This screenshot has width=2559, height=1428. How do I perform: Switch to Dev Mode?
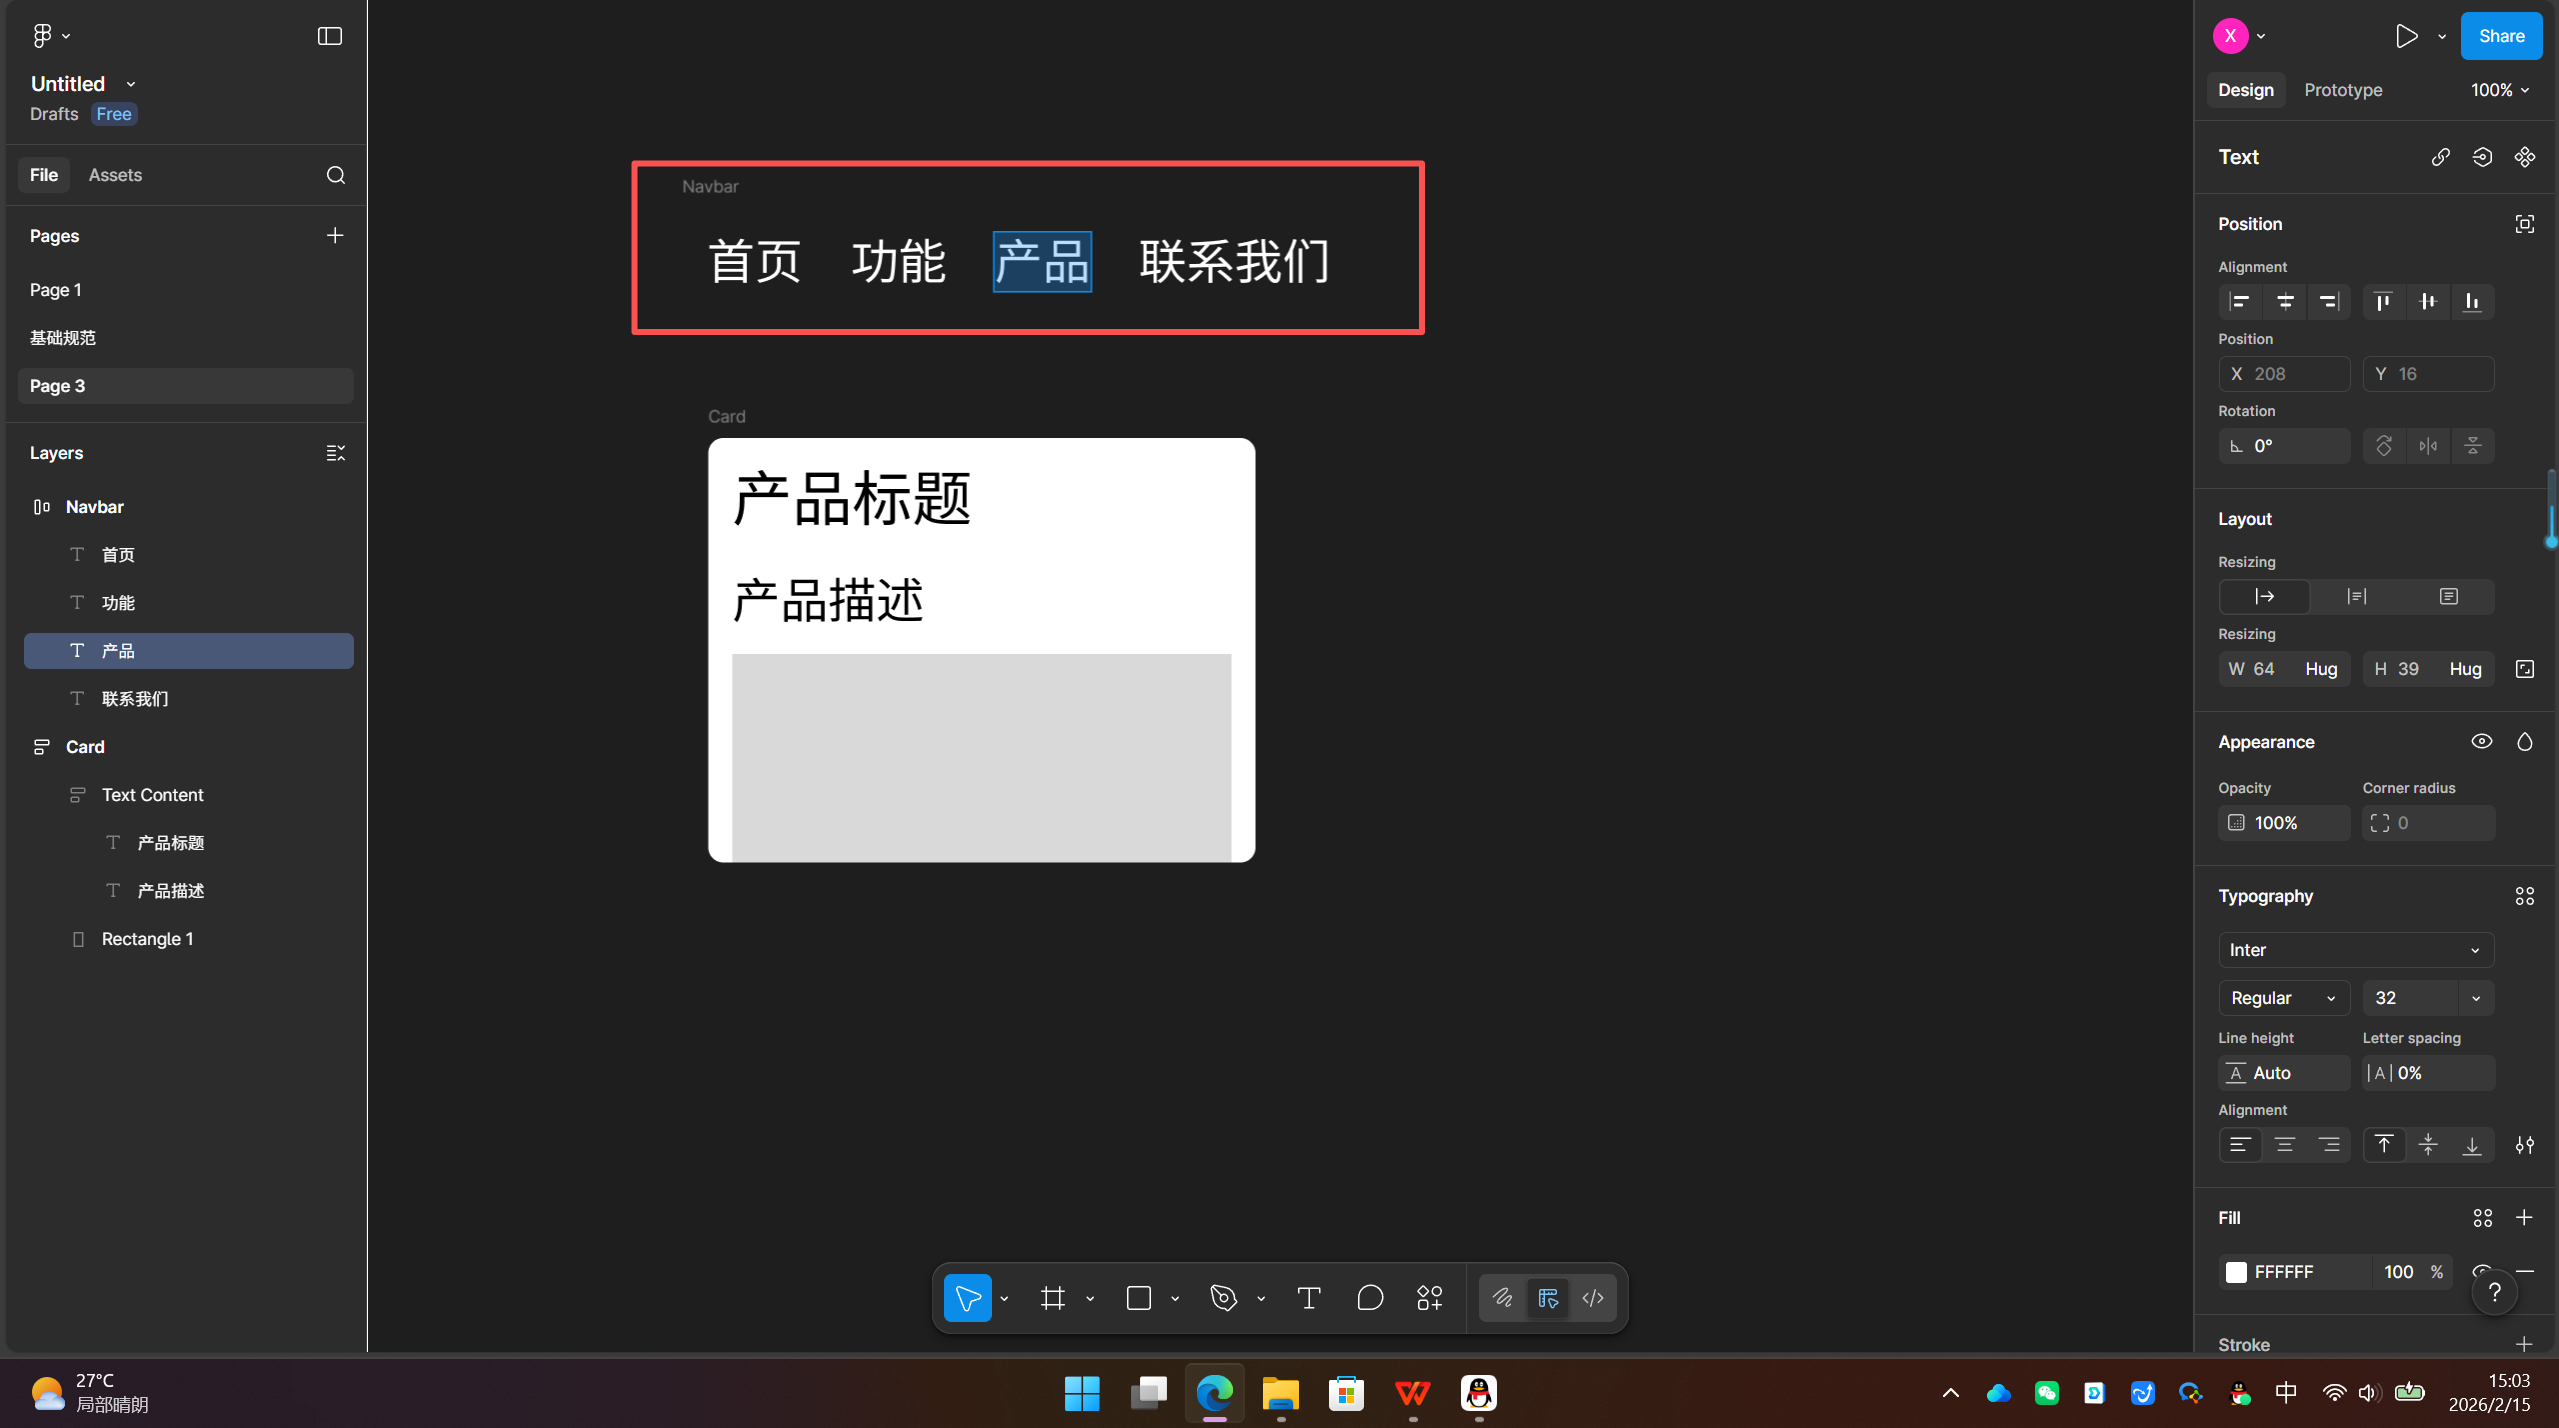tap(1593, 1297)
